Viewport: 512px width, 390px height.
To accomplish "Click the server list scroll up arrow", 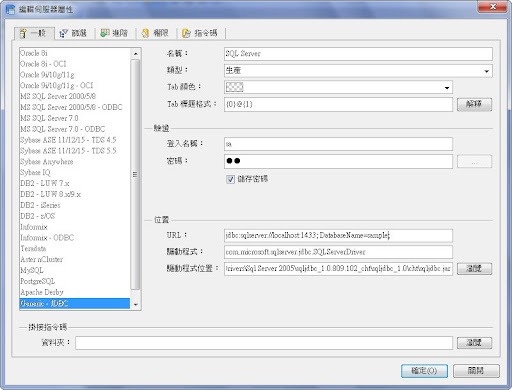I will click(x=135, y=54).
